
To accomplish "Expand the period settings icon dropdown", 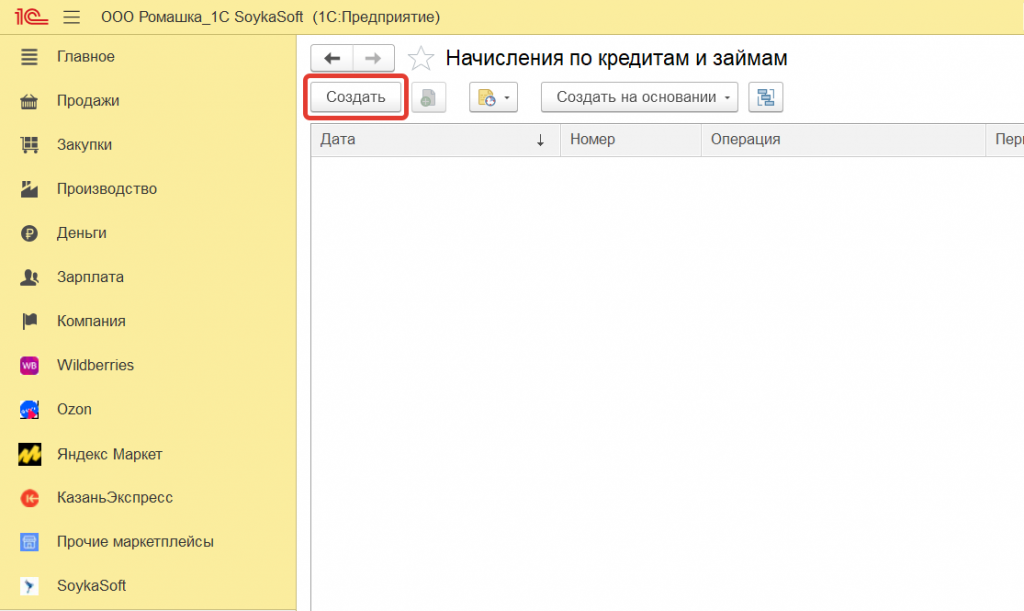I will tap(493, 97).
